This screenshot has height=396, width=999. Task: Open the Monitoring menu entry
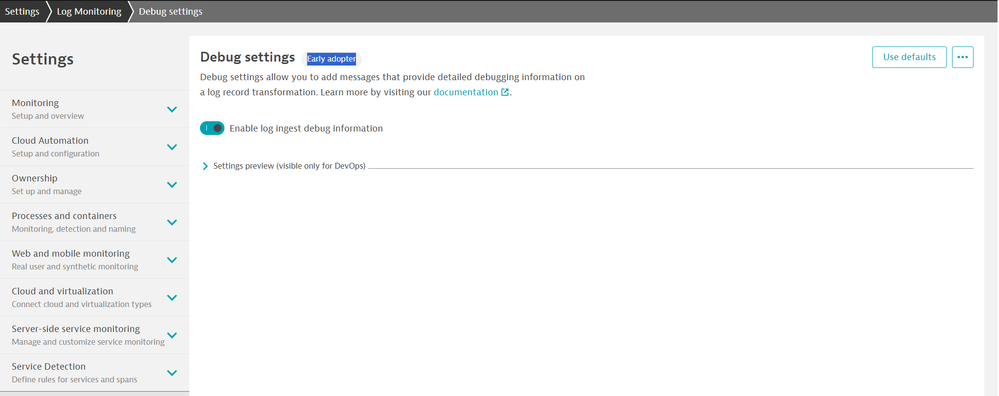coord(94,109)
